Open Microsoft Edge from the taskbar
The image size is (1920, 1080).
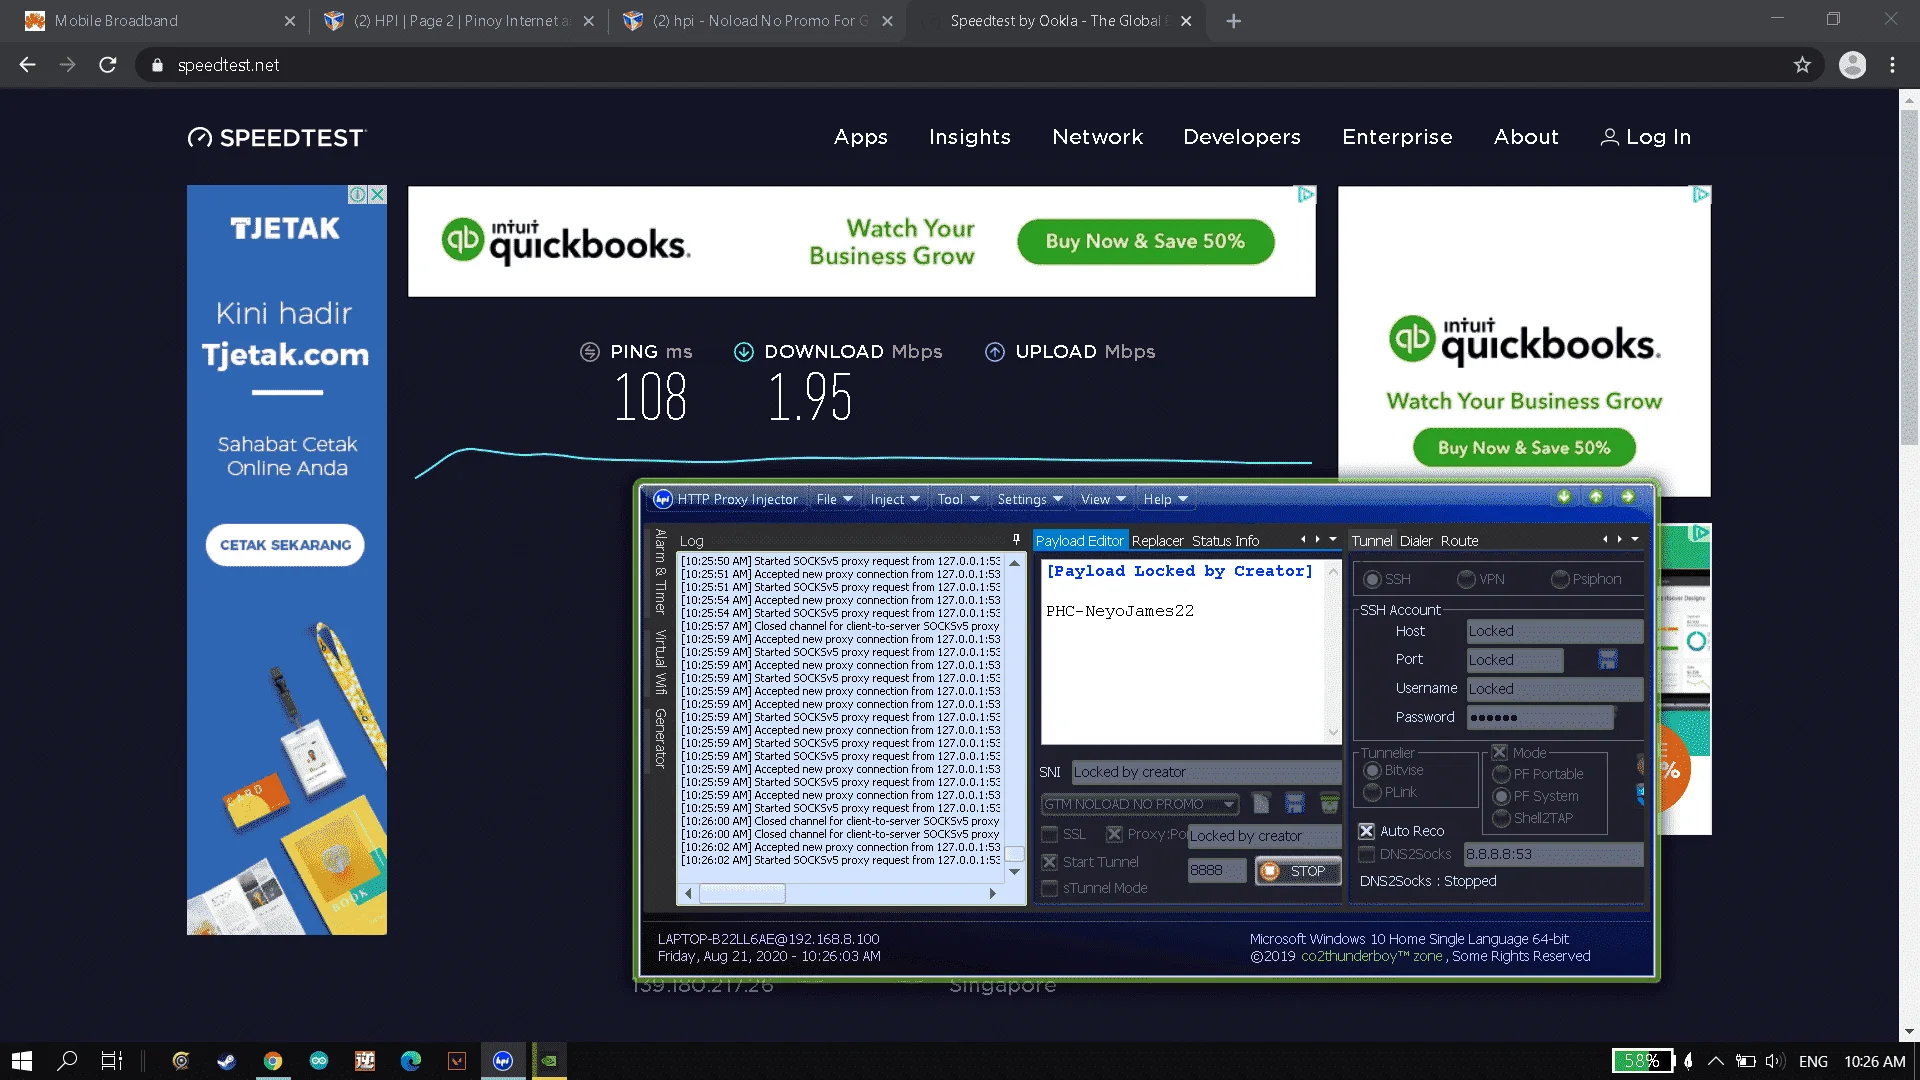pos(411,1061)
